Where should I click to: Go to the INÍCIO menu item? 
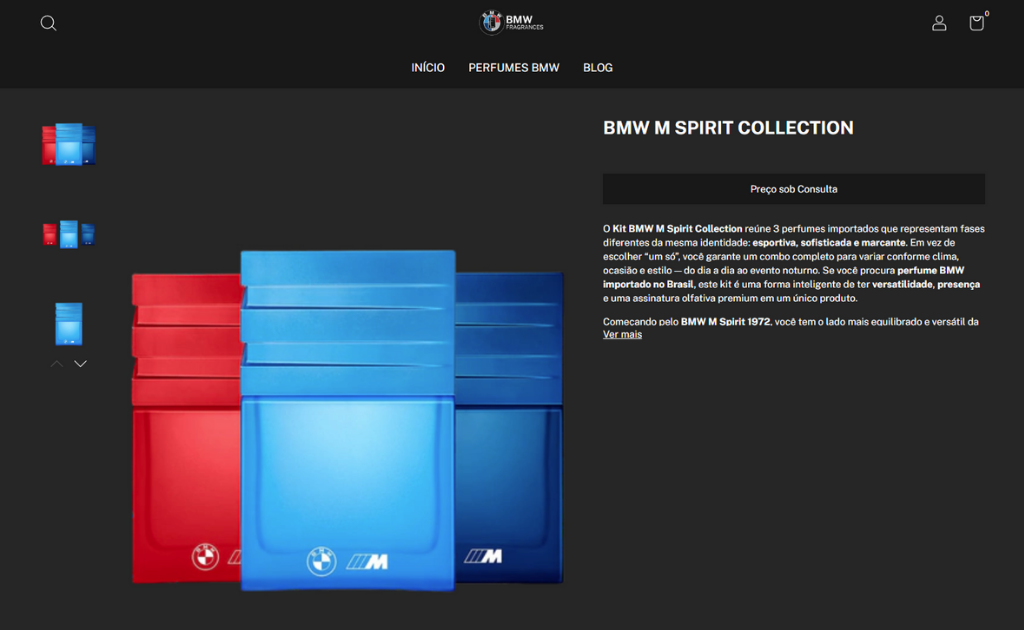[428, 68]
